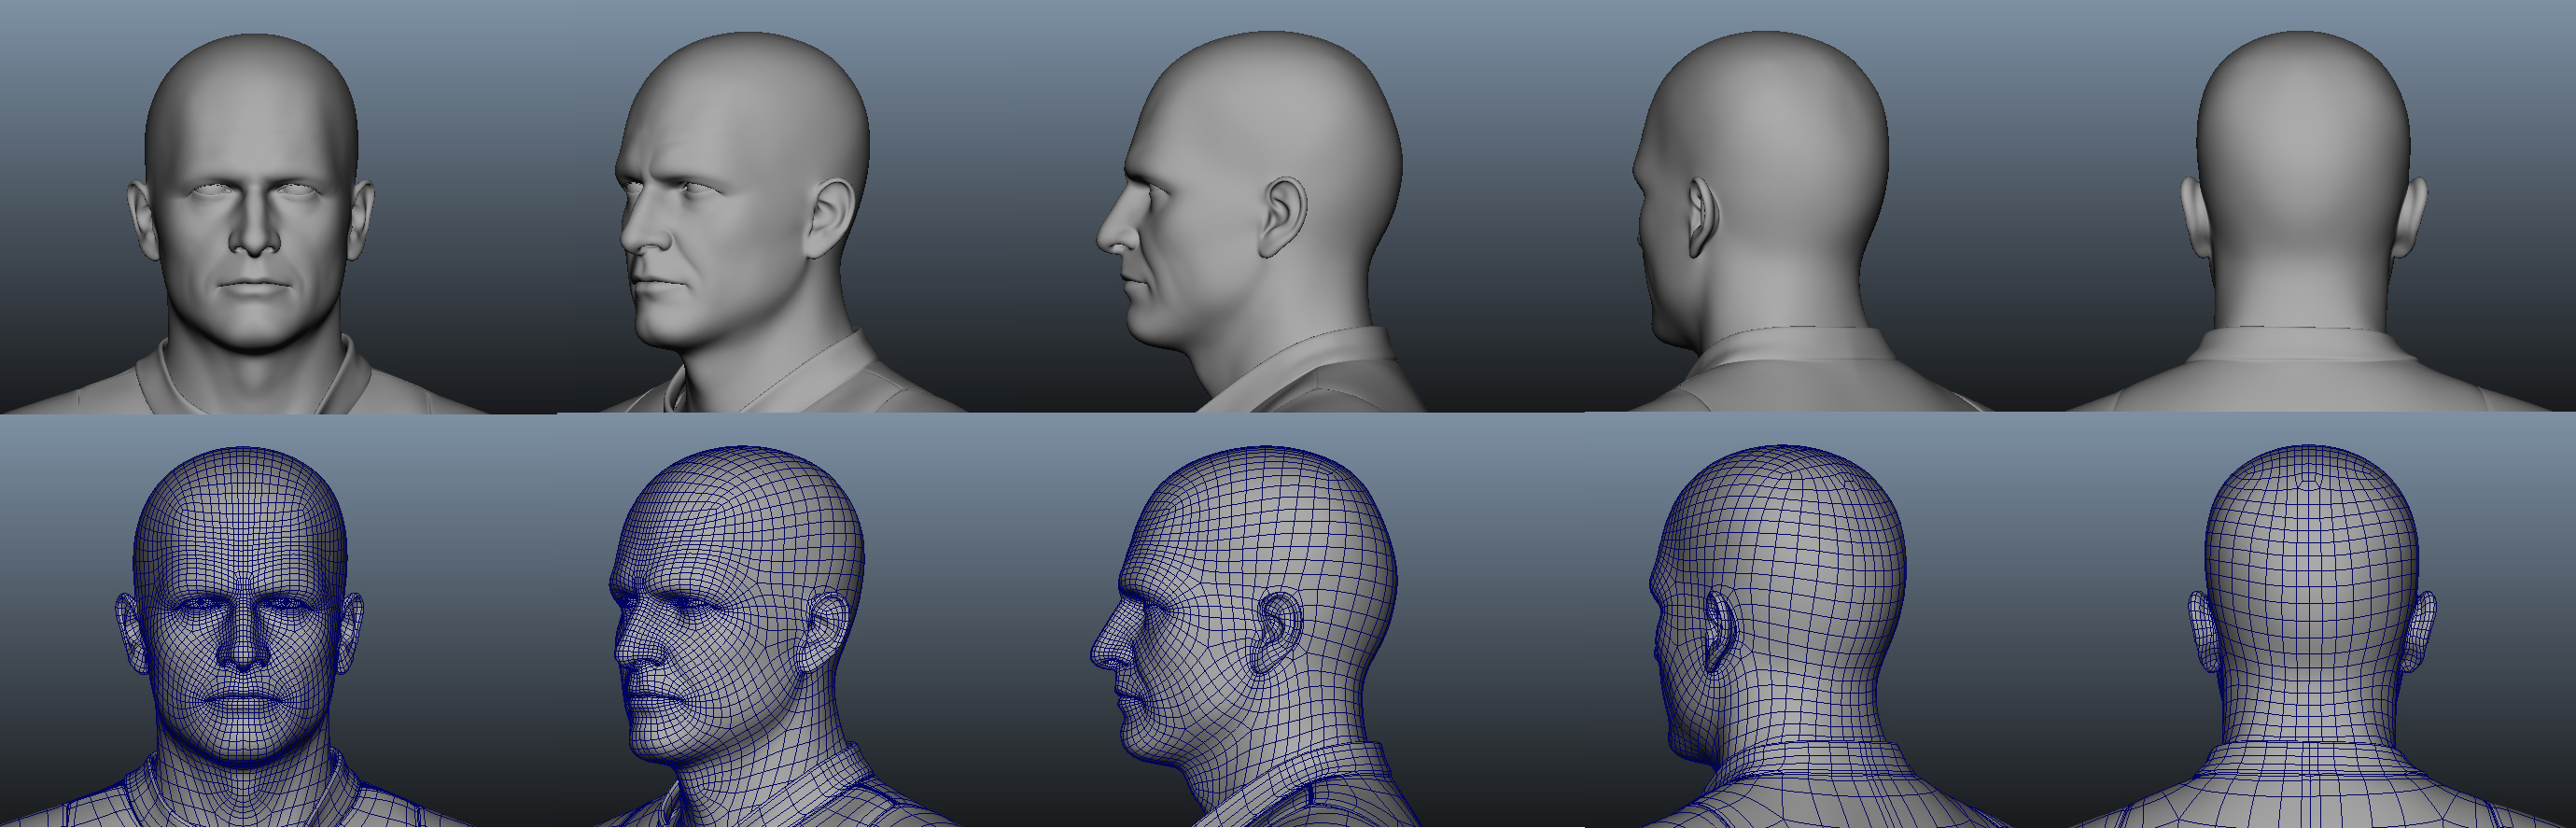Select the shaded three-quarter front head render
Image resolution: width=2576 pixels, height=828 pixels.
coord(770,220)
